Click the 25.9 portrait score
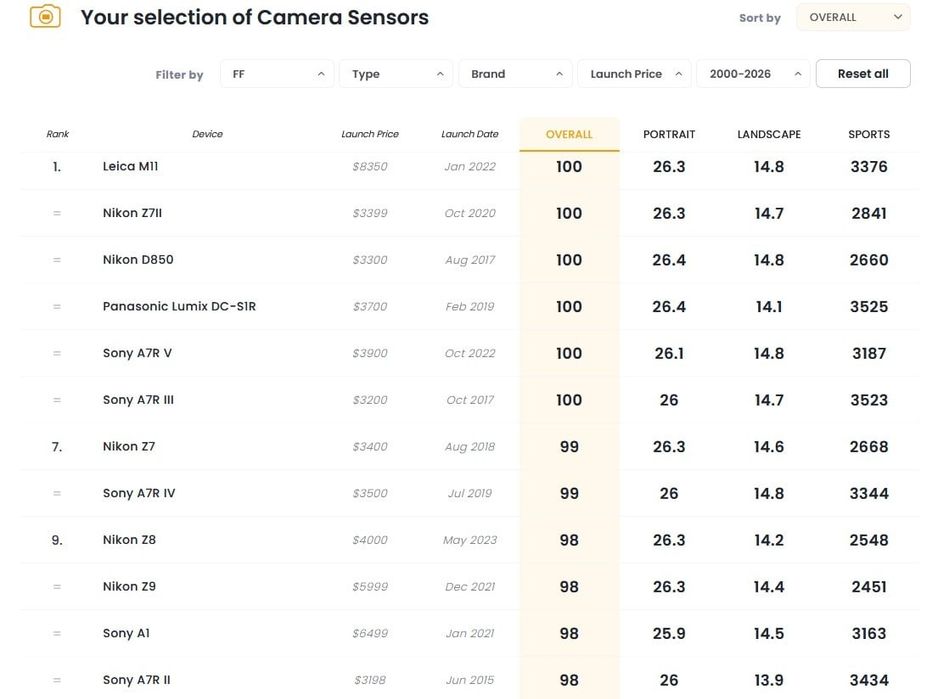The height and width of the screenshot is (699, 938). [x=669, y=633]
